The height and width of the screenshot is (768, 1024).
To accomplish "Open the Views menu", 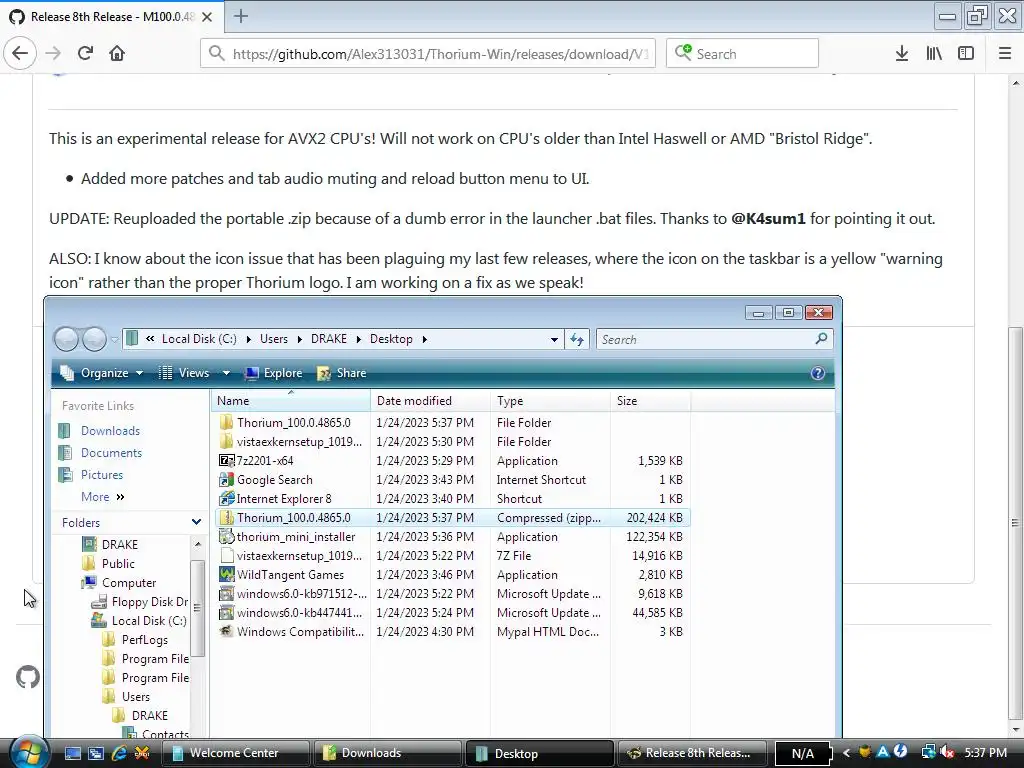I will 185,373.
